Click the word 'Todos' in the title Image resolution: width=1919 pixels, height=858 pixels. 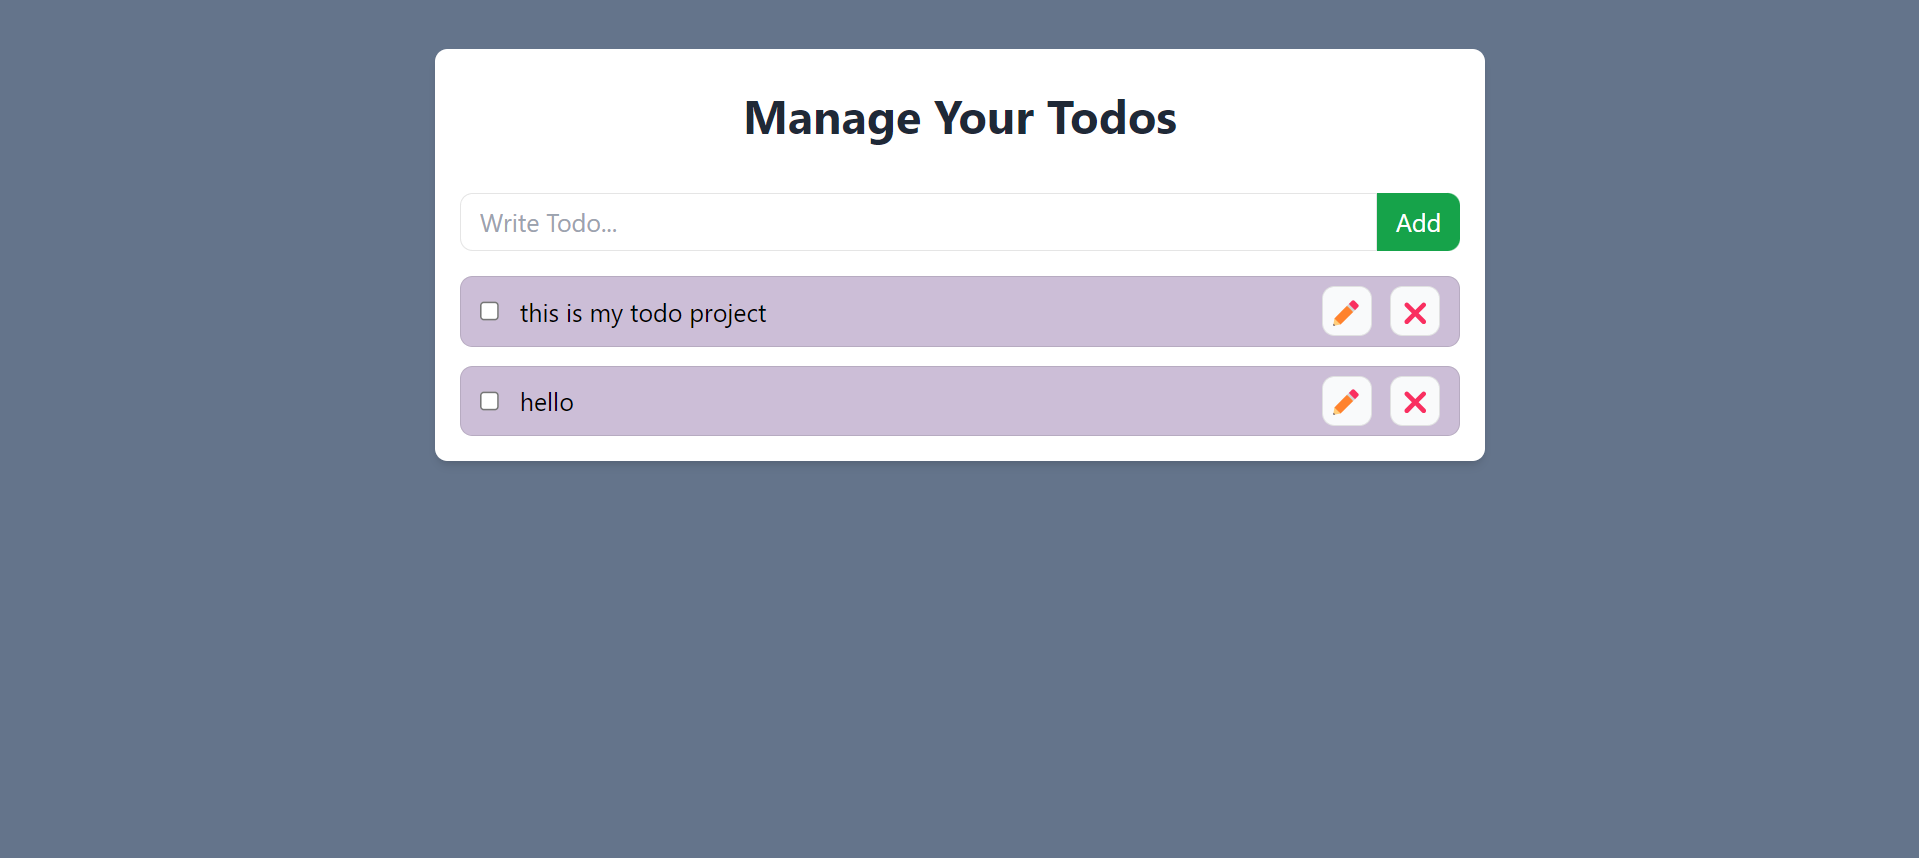click(x=1112, y=118)
